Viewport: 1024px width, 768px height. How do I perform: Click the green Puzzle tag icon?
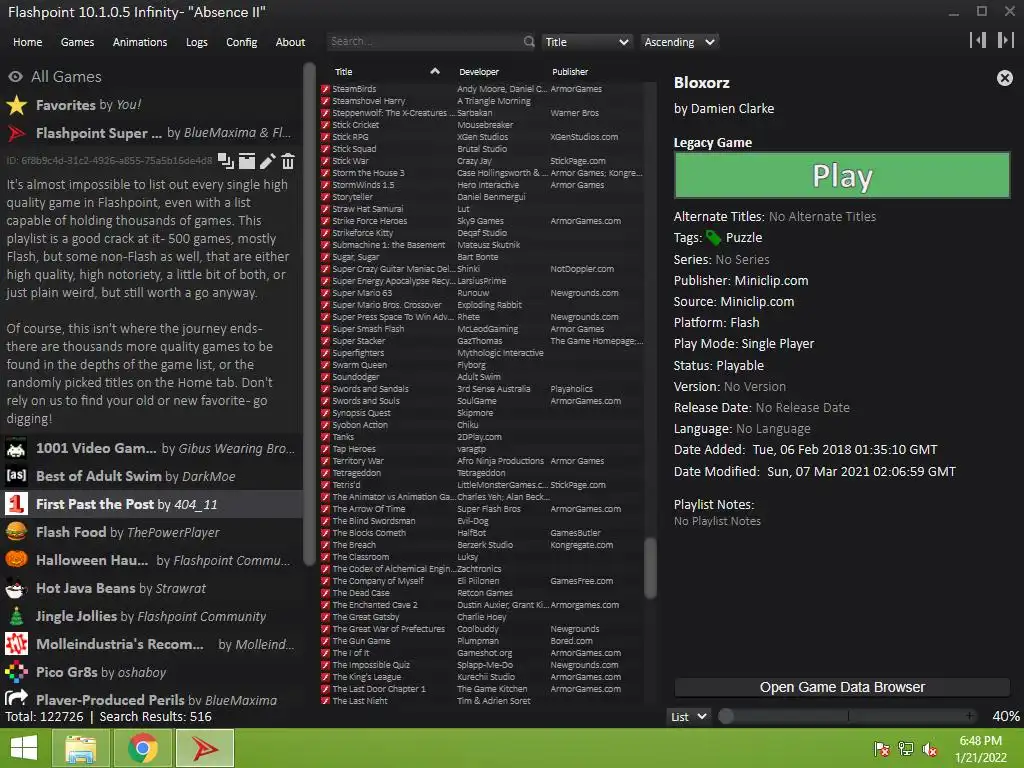click(x=714, y=238)
